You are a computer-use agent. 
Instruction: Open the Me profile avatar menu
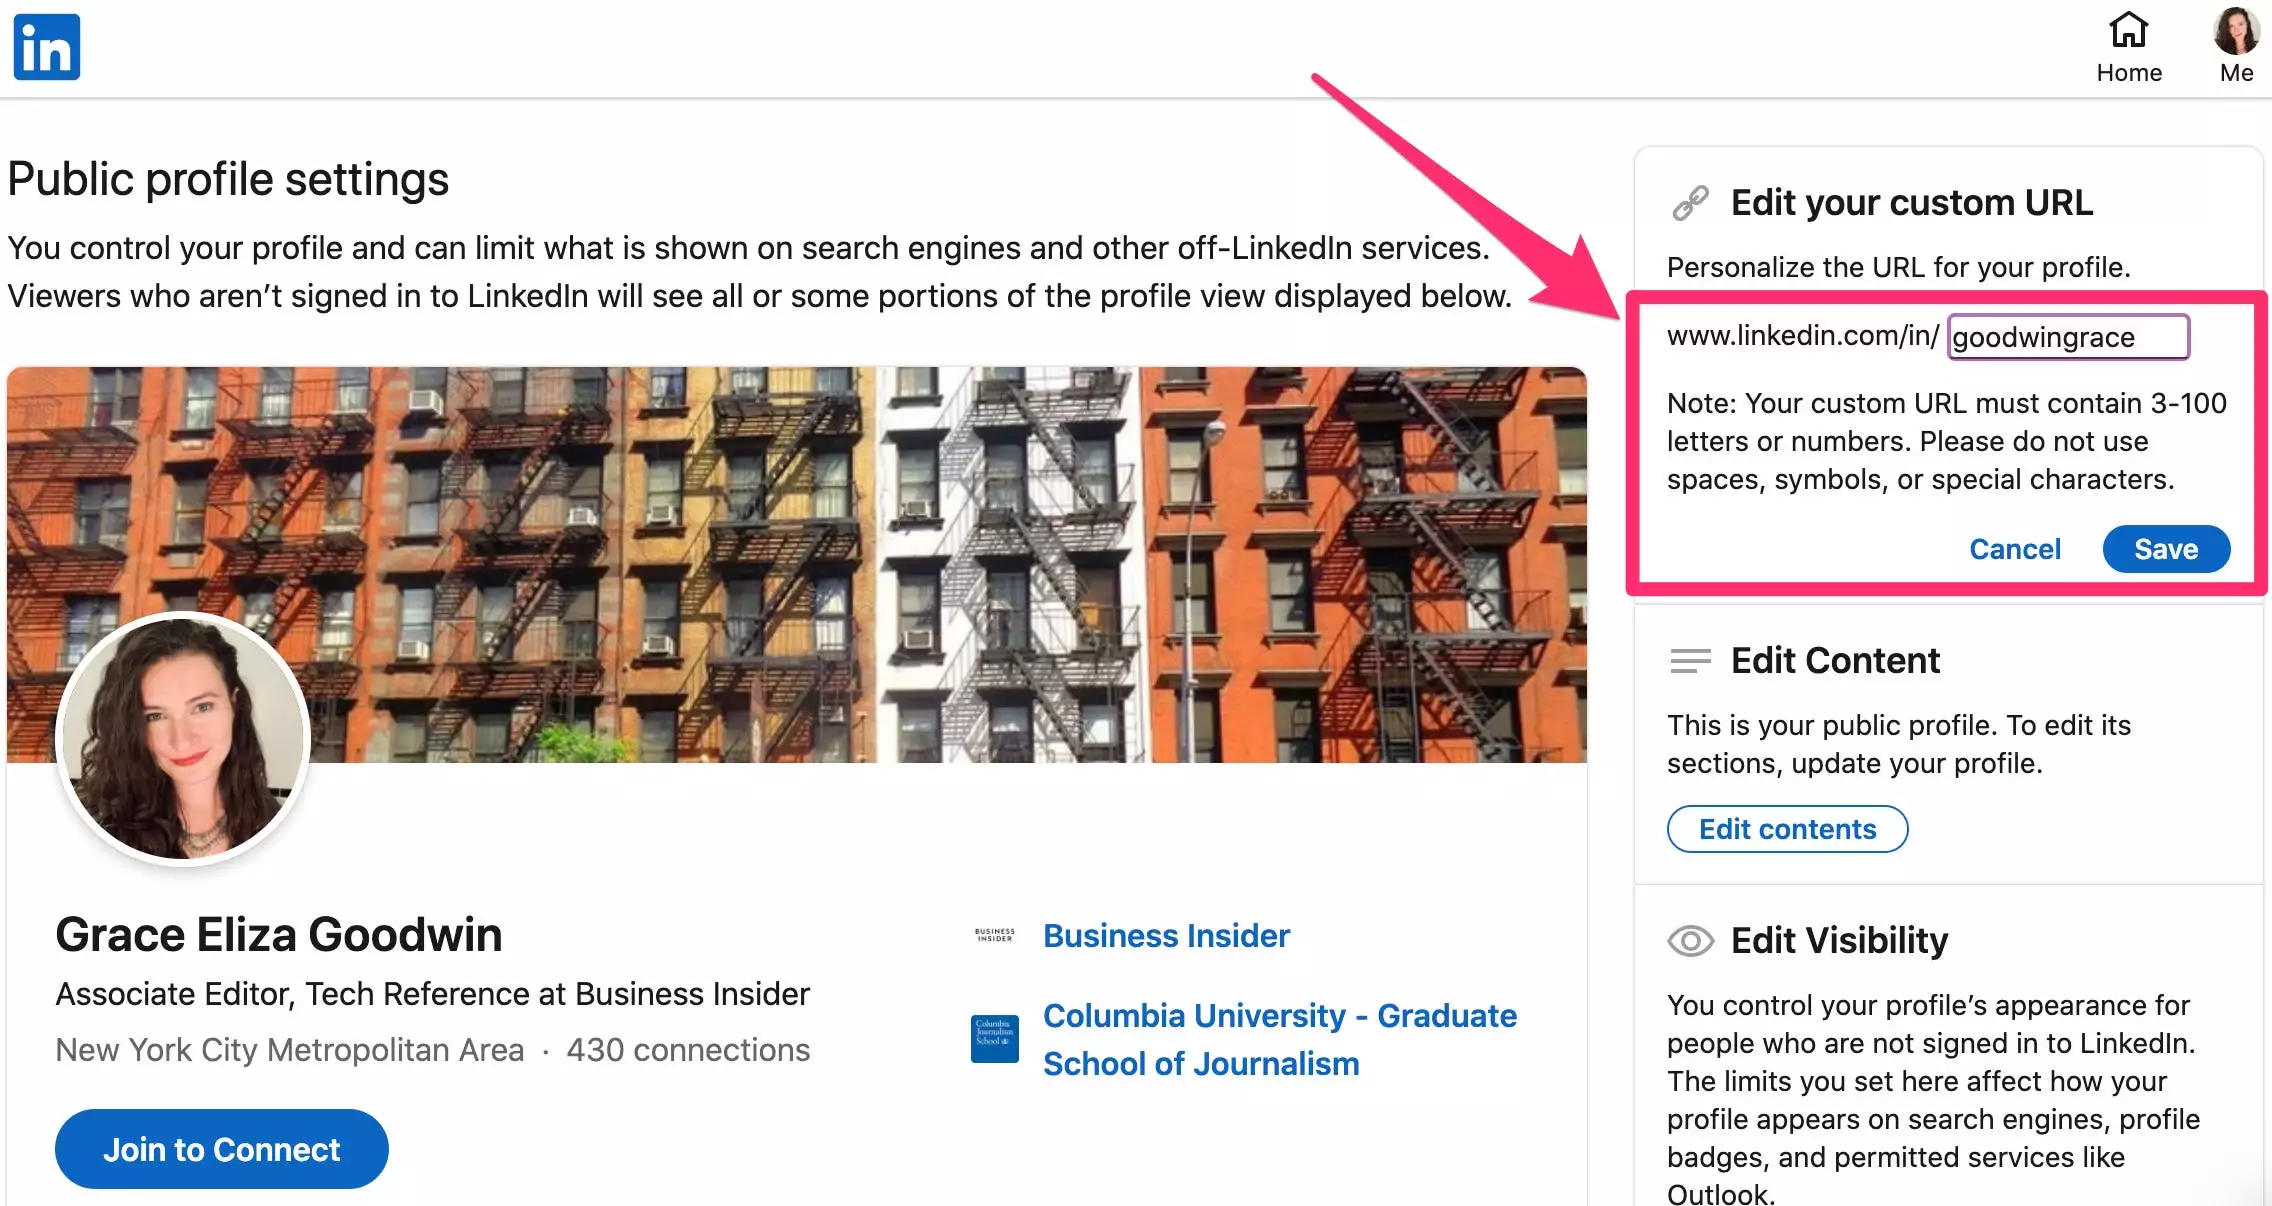click(2236, 30)
